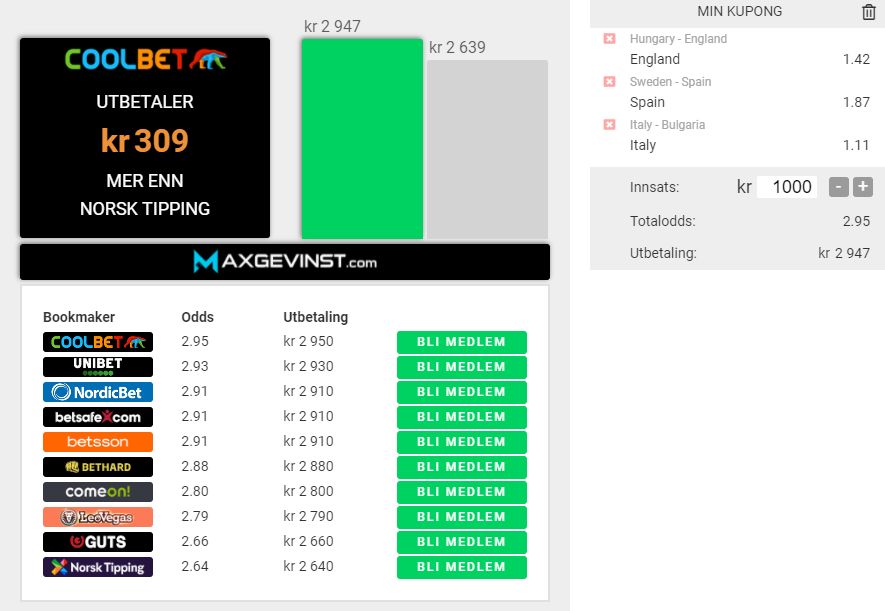Screen dimensions: 885x611
Task: Click Norsk Tipping odds 2.64
Action: pos(195,566)
